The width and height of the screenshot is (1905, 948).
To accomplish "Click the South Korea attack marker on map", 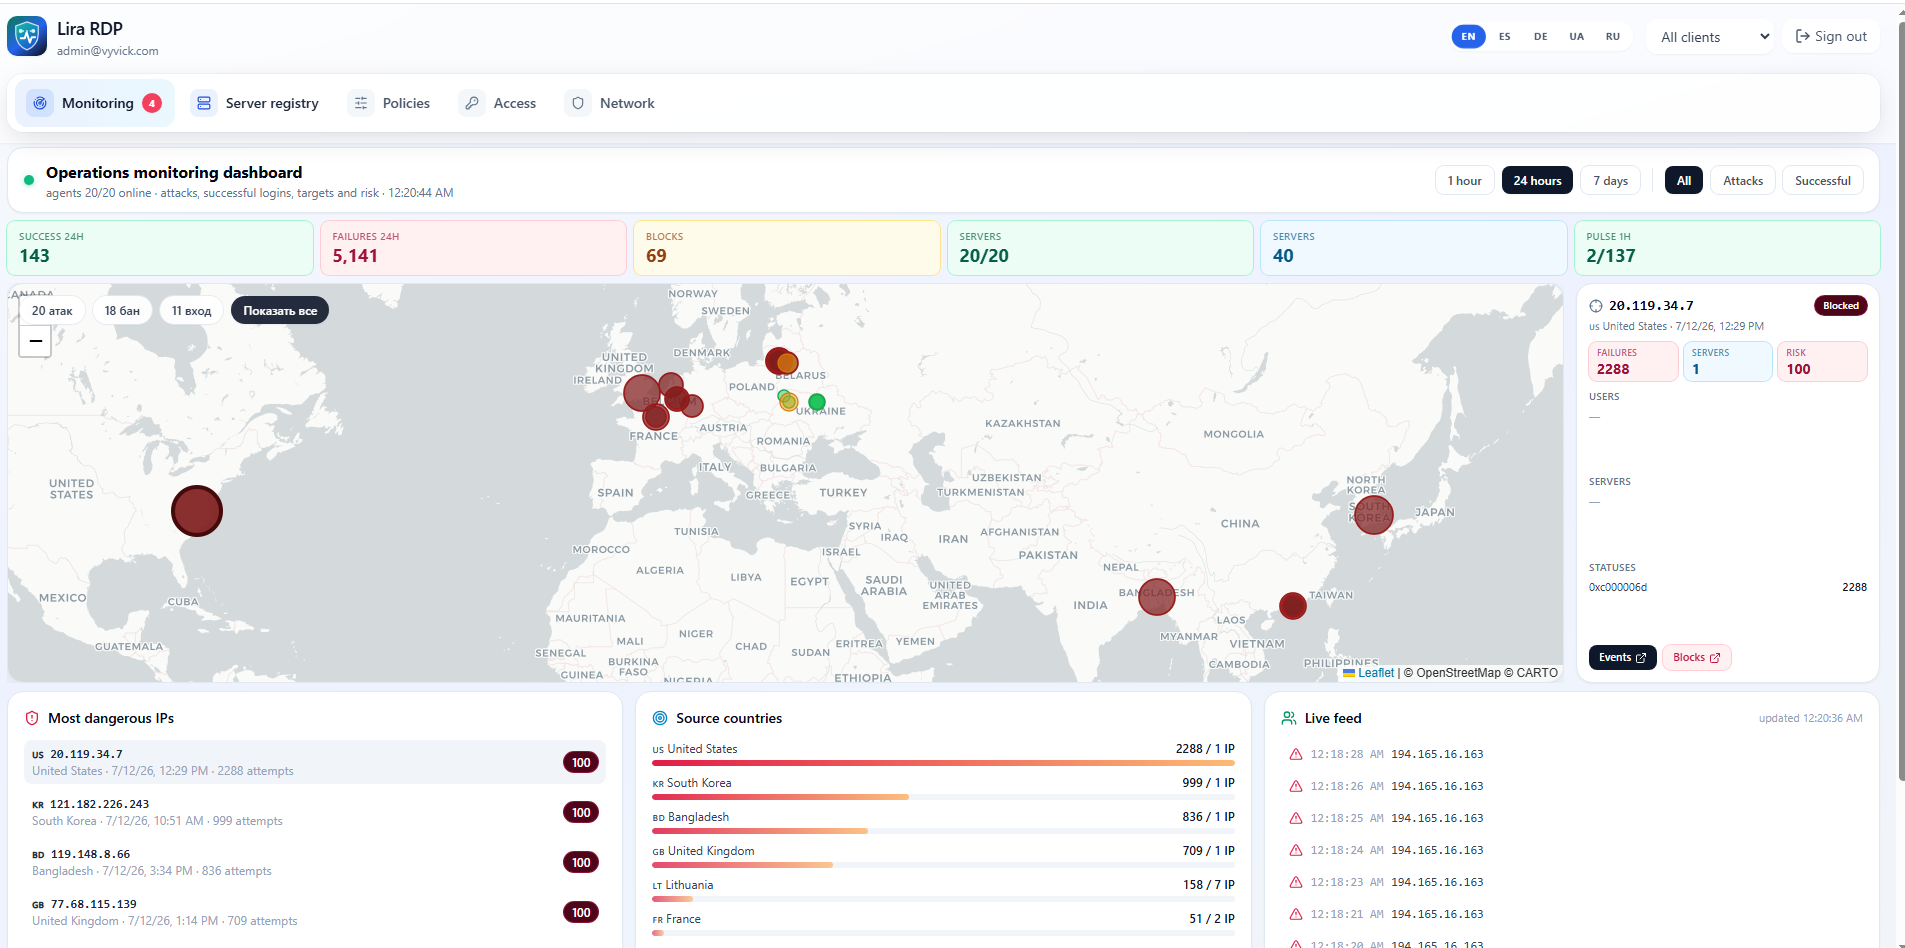I will click(x=1373, y=515).
